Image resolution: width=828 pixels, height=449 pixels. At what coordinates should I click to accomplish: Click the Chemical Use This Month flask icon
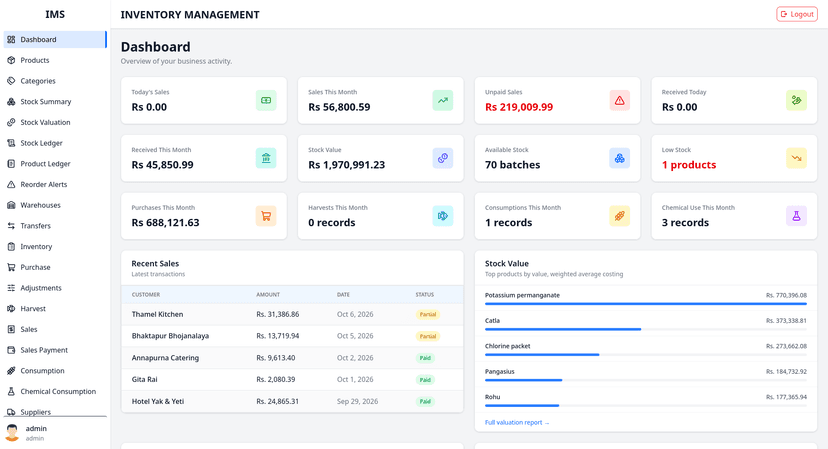tap(796, 216)
